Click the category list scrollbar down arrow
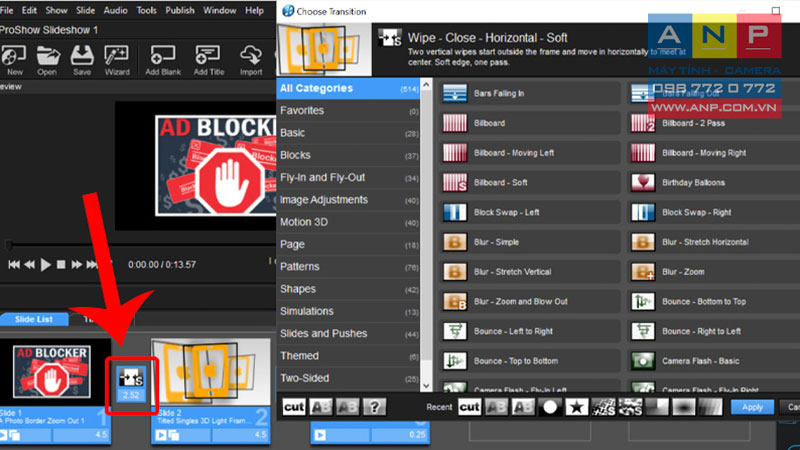Image resolution: width=800 pixels, height=450 pixels. pos(427,386)
